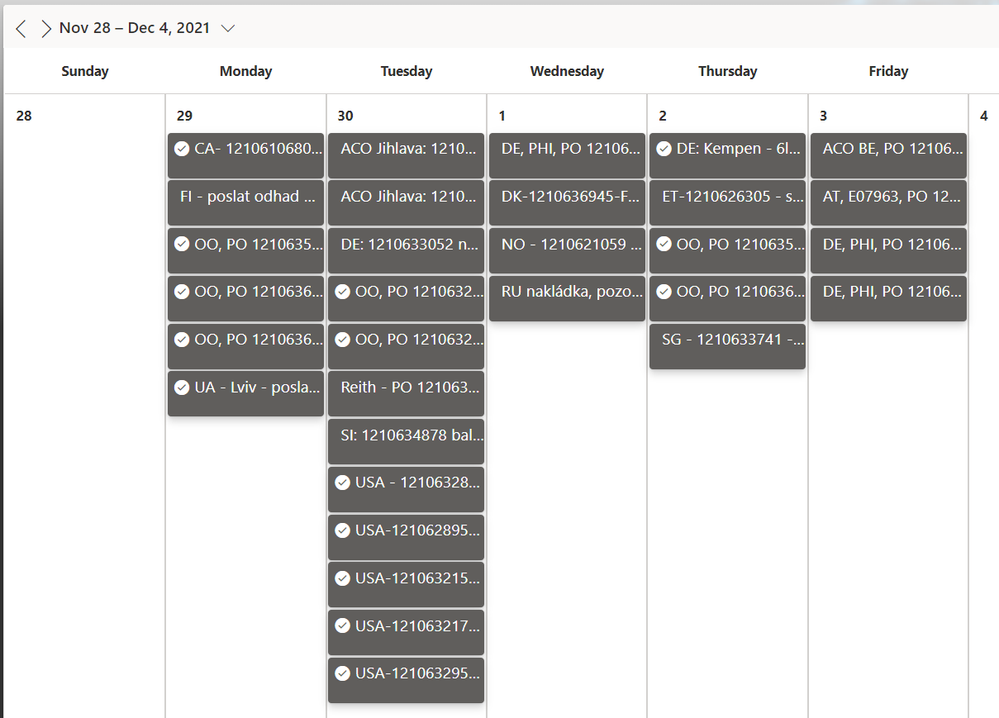Open the SG - 1210633741 task card
Viewport: 999px width, 718px height.
[728, 346]
